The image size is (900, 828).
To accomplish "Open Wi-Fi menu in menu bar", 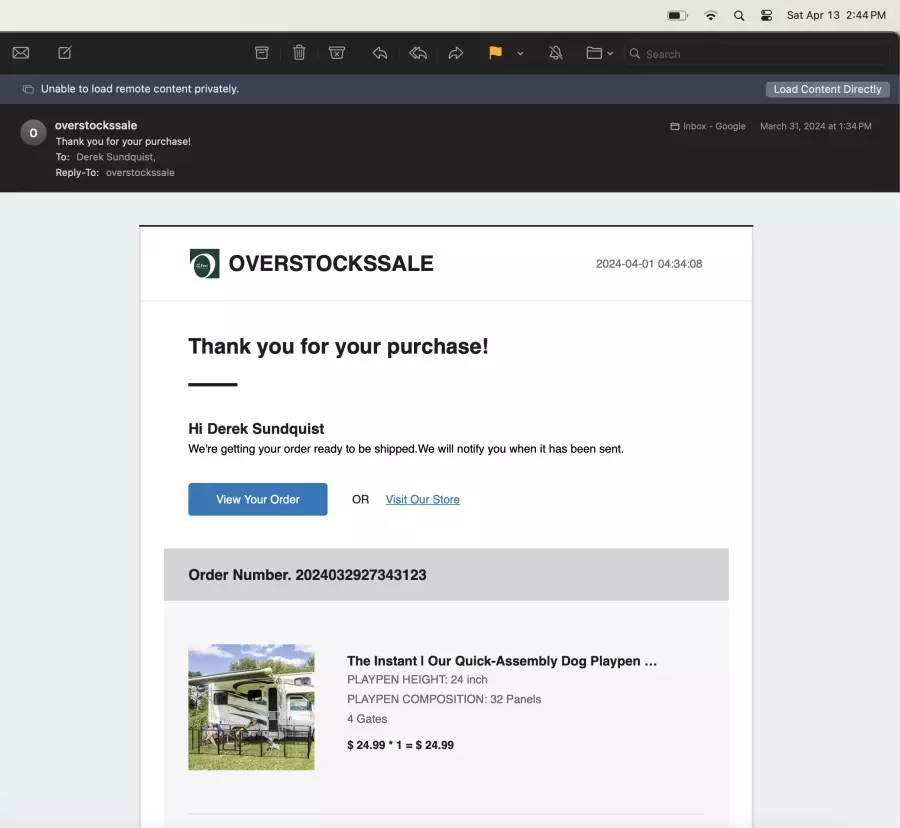I will click(711, 15).
